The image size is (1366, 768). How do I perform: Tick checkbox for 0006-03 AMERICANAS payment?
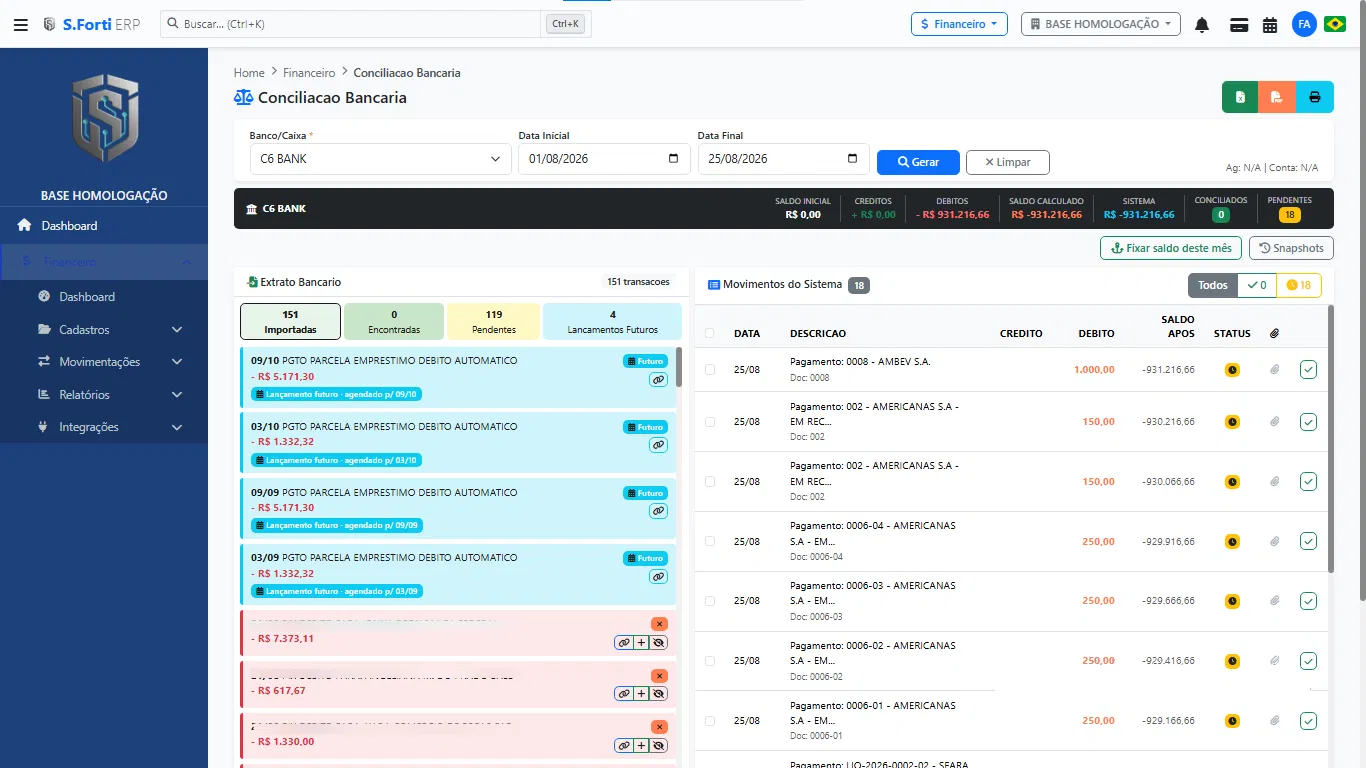point(710,601)
